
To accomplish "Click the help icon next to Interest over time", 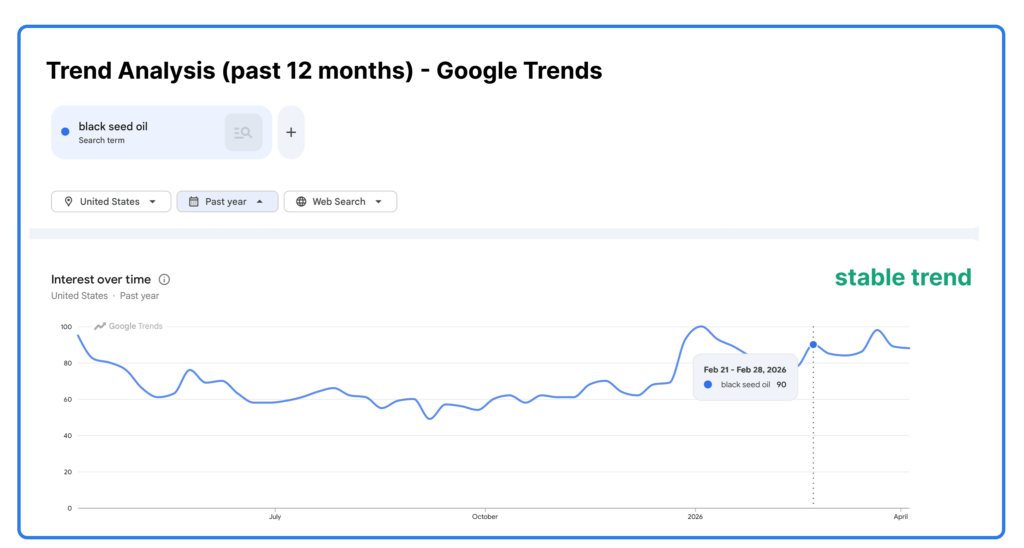I will [x=164, y=280].
